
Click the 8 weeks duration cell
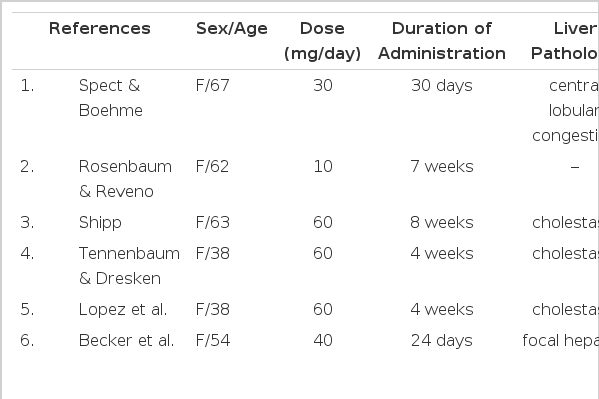[x=442, y=222]
